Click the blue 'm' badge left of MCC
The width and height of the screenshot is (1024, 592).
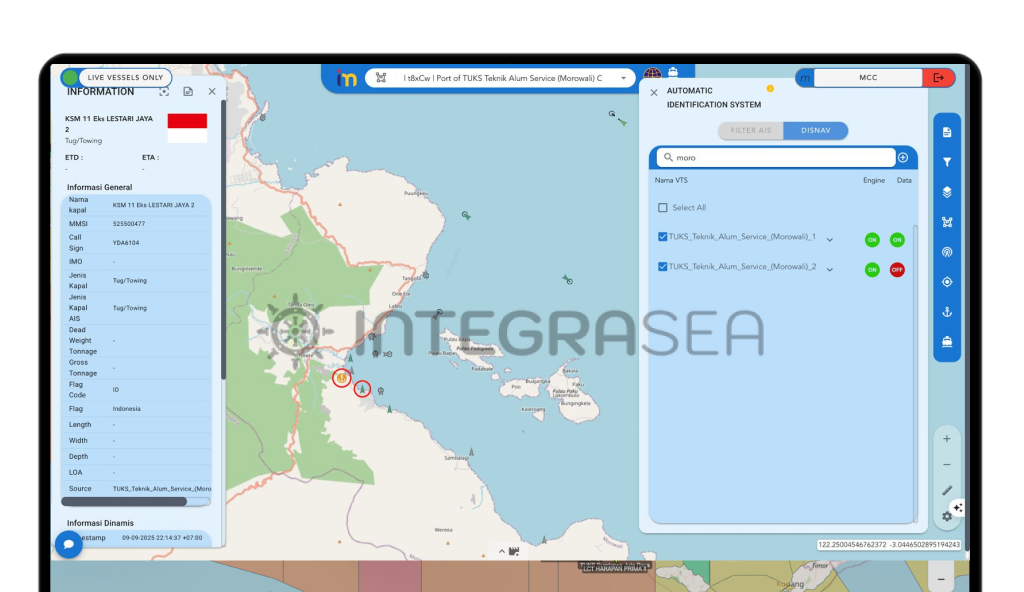pyautogui.click(x=805, y=78)
